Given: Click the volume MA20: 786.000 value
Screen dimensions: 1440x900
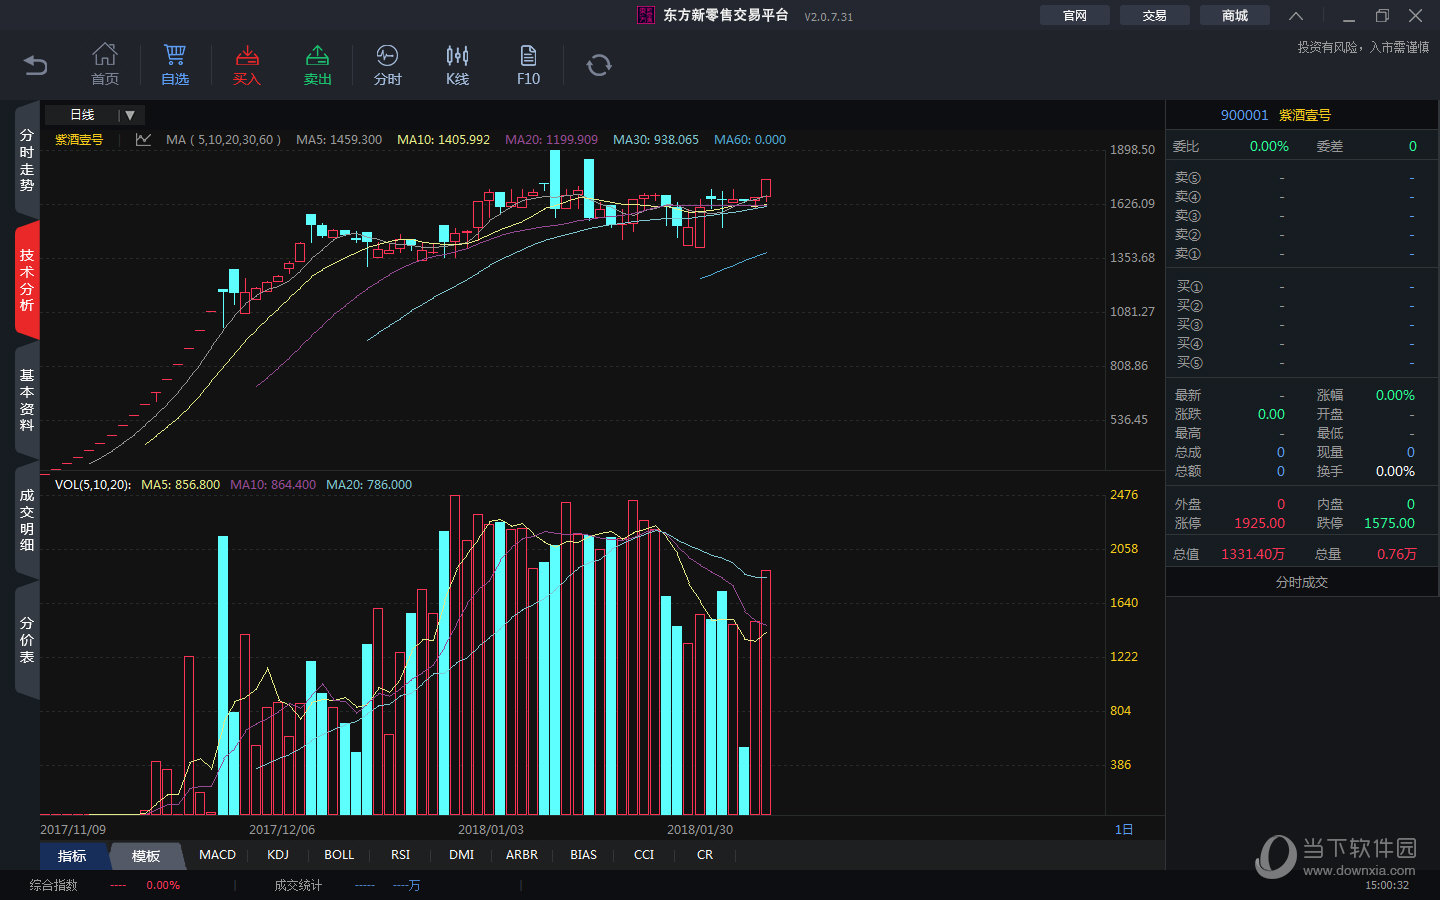Looking at the screenshot, I should (x=369, y=485).
